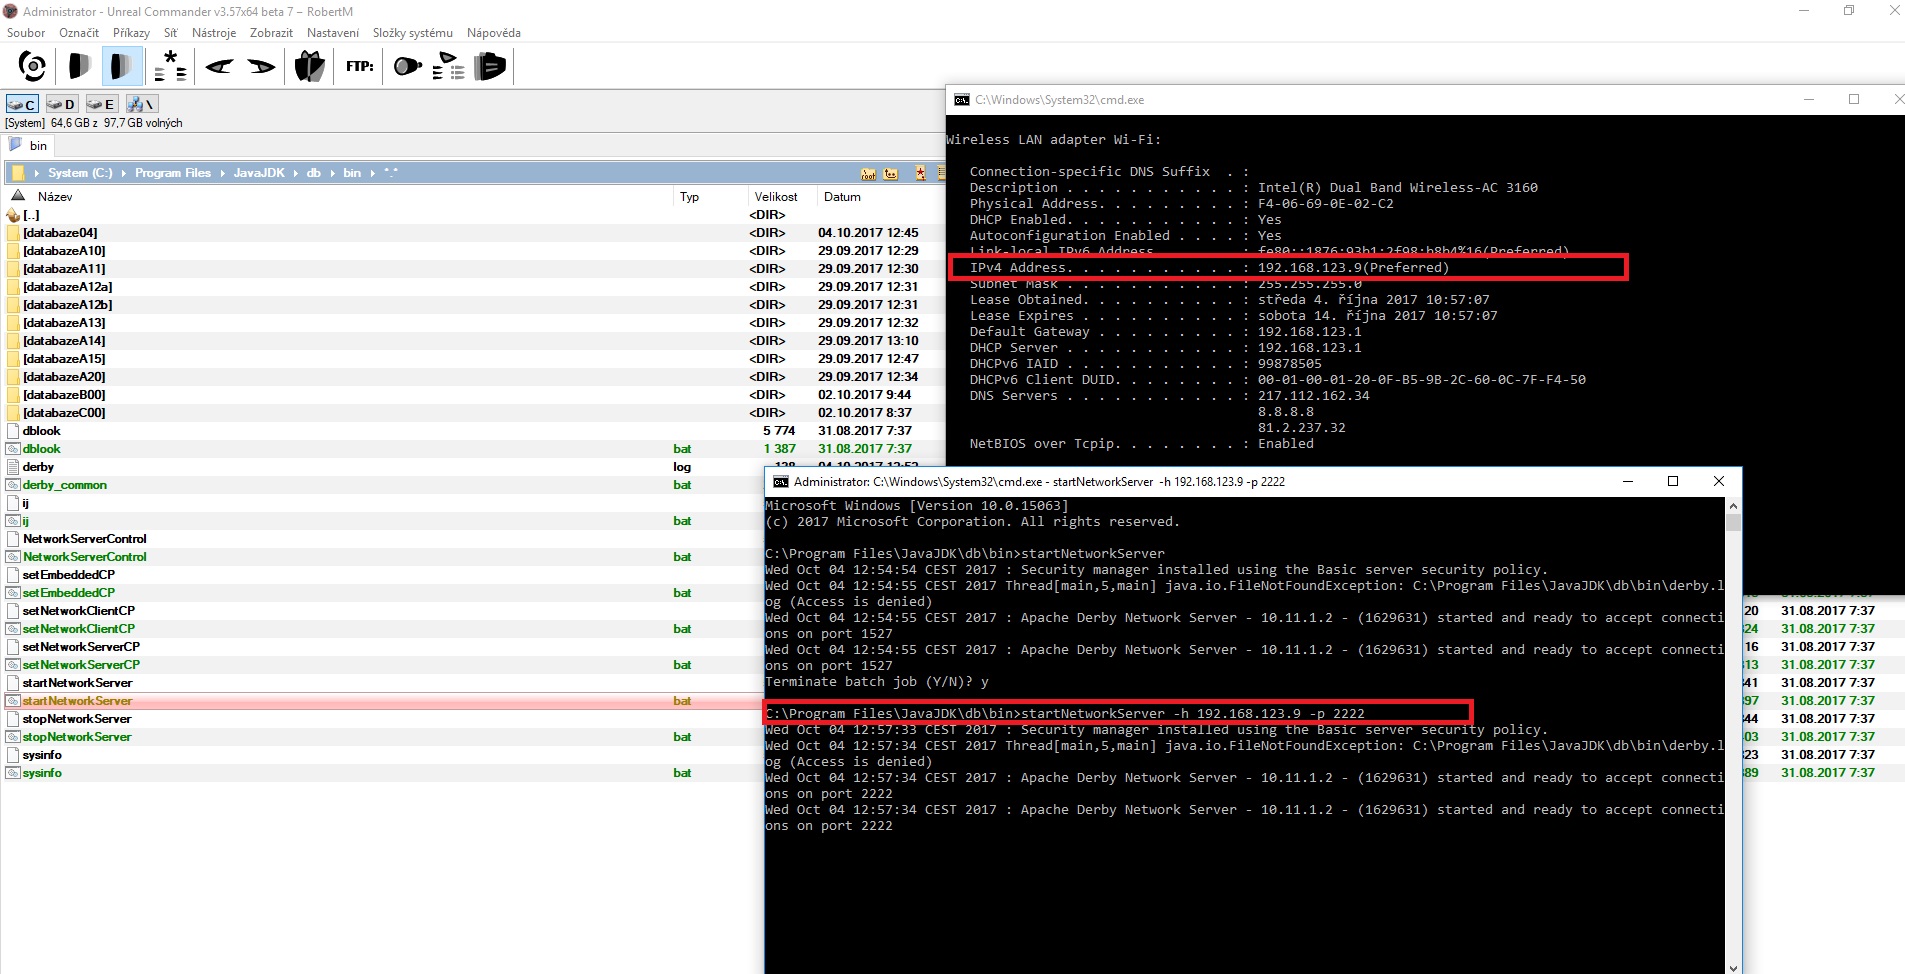Expand breadcrumb arrow after JavaJDK

296,173
